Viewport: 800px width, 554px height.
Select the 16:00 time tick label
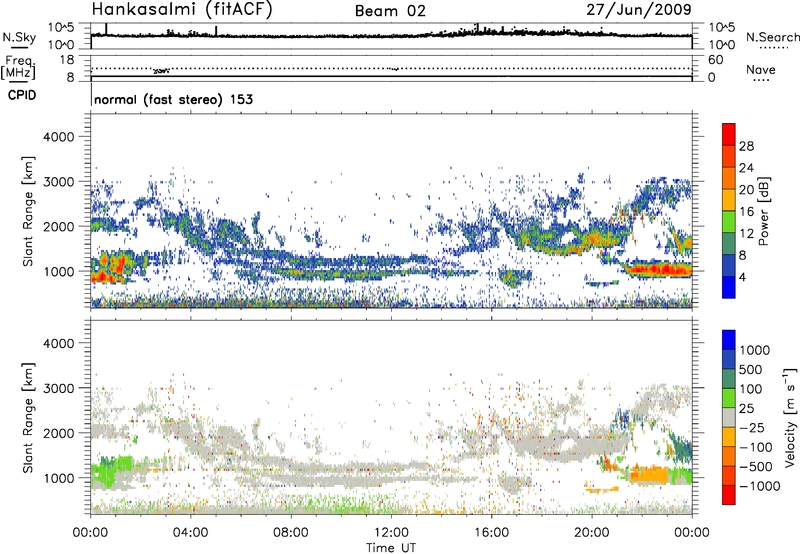coord(492,533)
